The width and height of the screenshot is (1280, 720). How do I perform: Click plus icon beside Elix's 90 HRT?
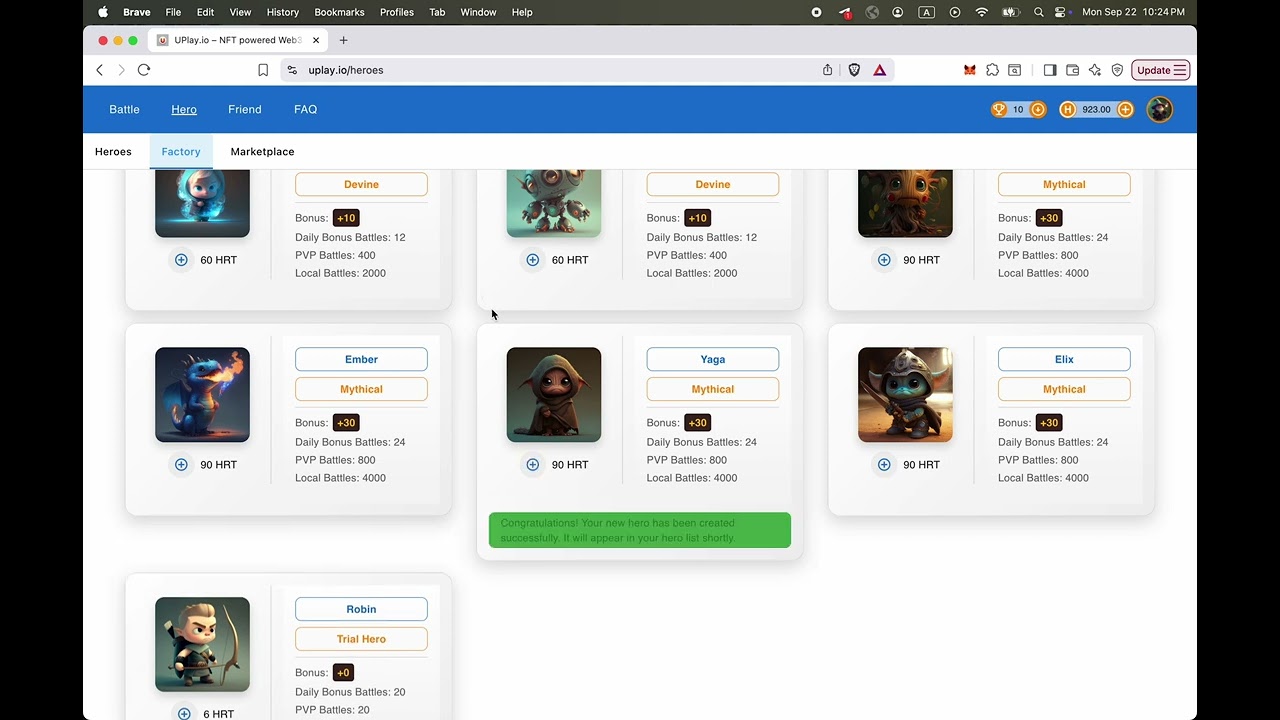884,464
